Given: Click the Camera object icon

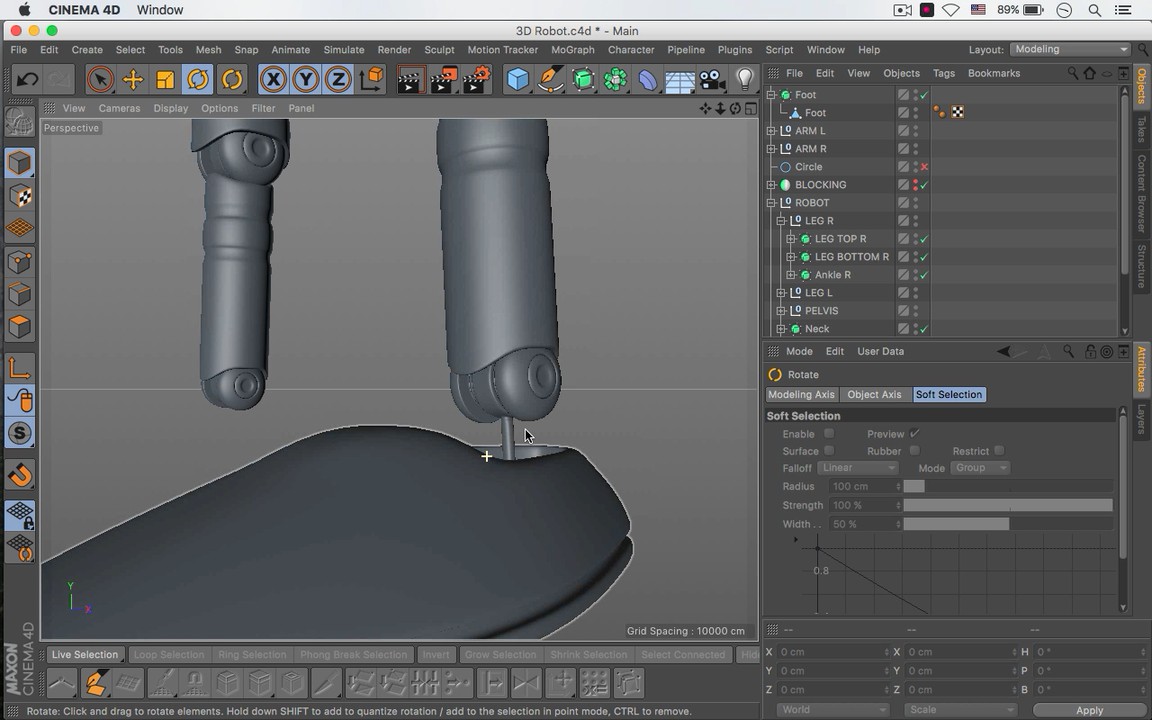Looking at the screenshot, I should point(712,80).
